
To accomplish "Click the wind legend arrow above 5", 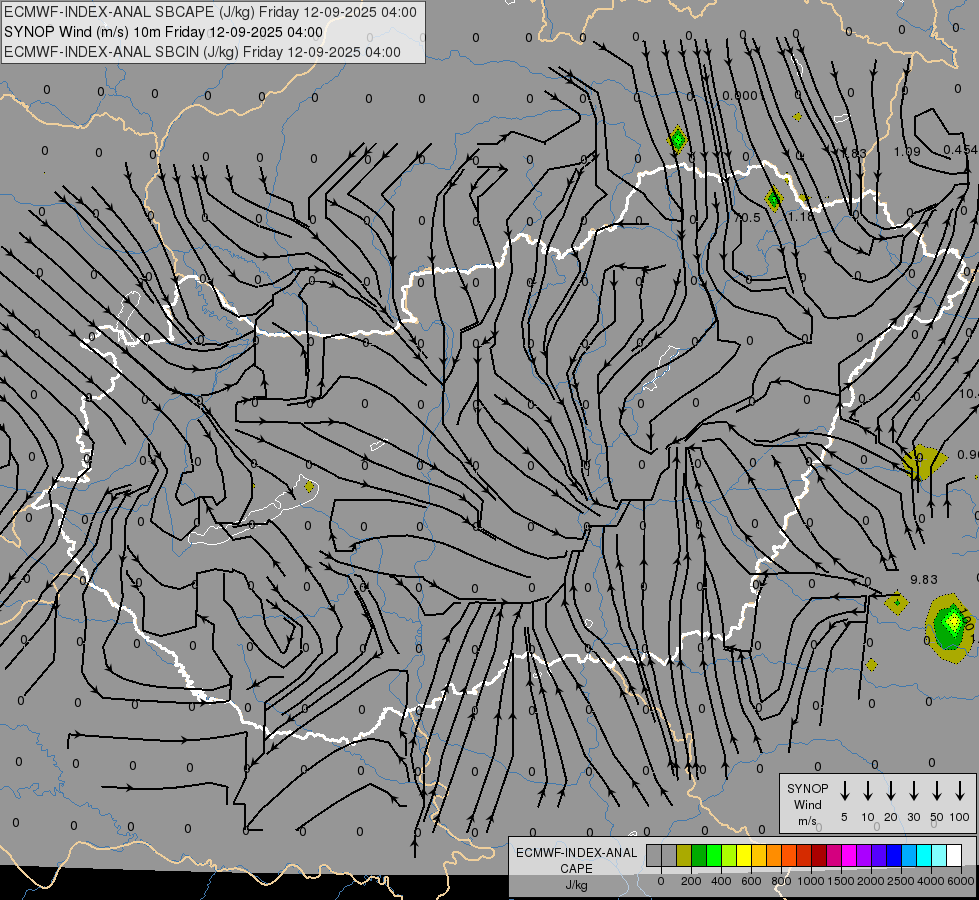I will (845, 791).
